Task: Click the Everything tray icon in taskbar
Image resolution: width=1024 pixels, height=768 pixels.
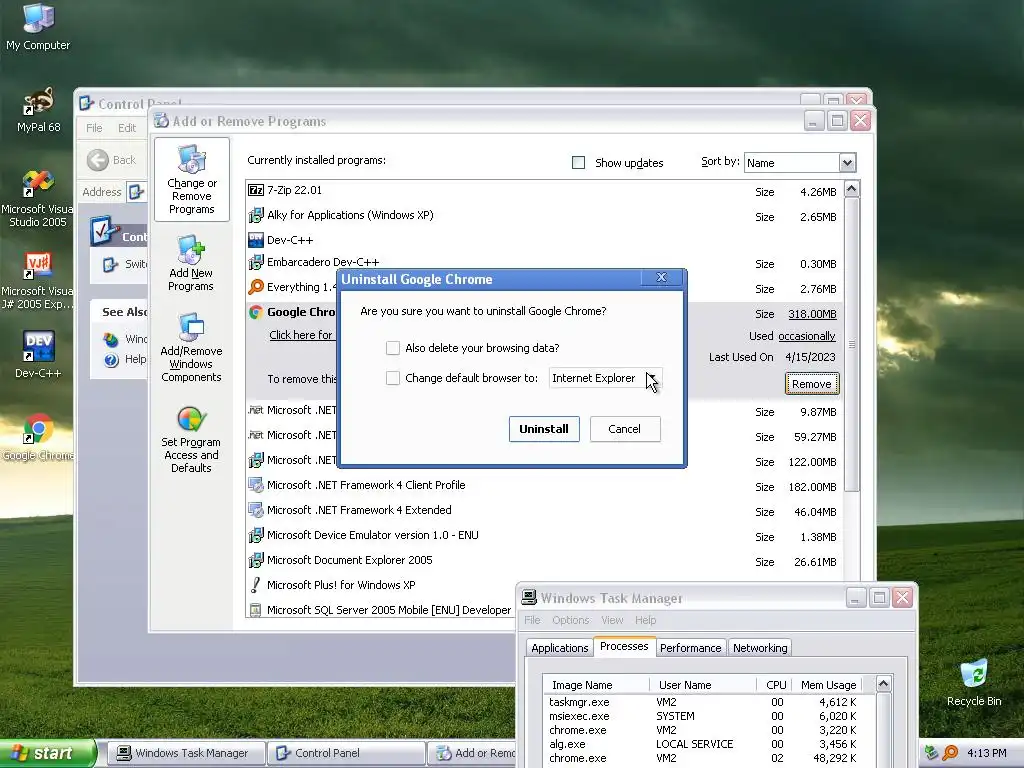Action: point(951,753)
